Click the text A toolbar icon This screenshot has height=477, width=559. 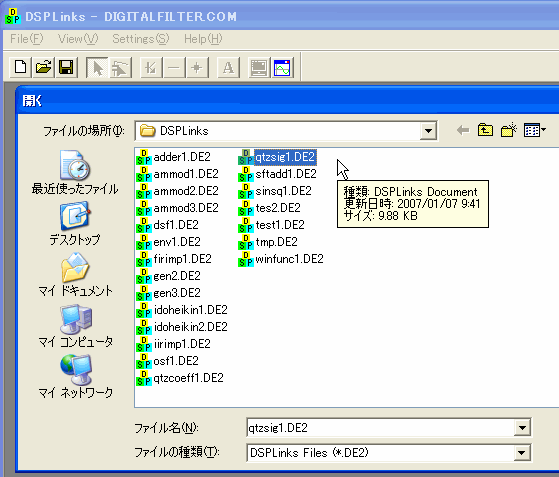[228, 67]
